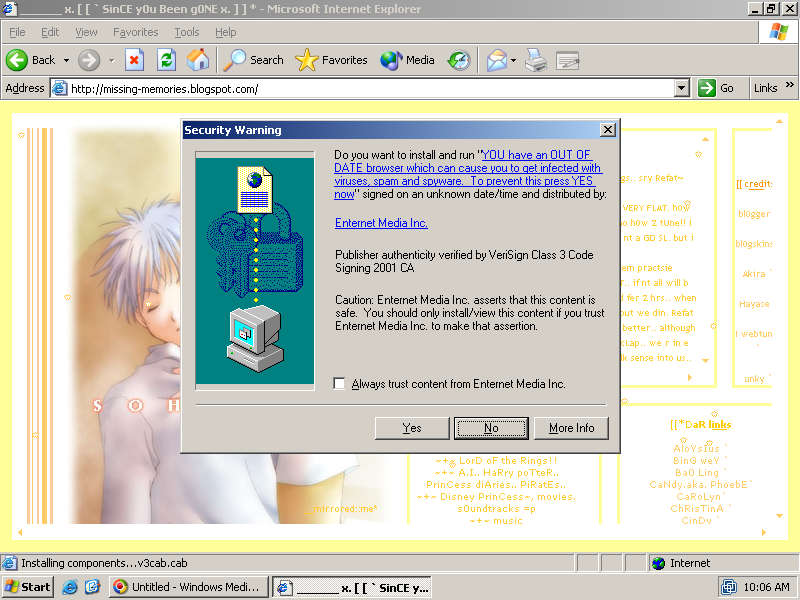This screenshot has width=800, height=600.
Task: Open the Mail button dropdown arrow
Action: pyautogui.click(x=513, y=60)
